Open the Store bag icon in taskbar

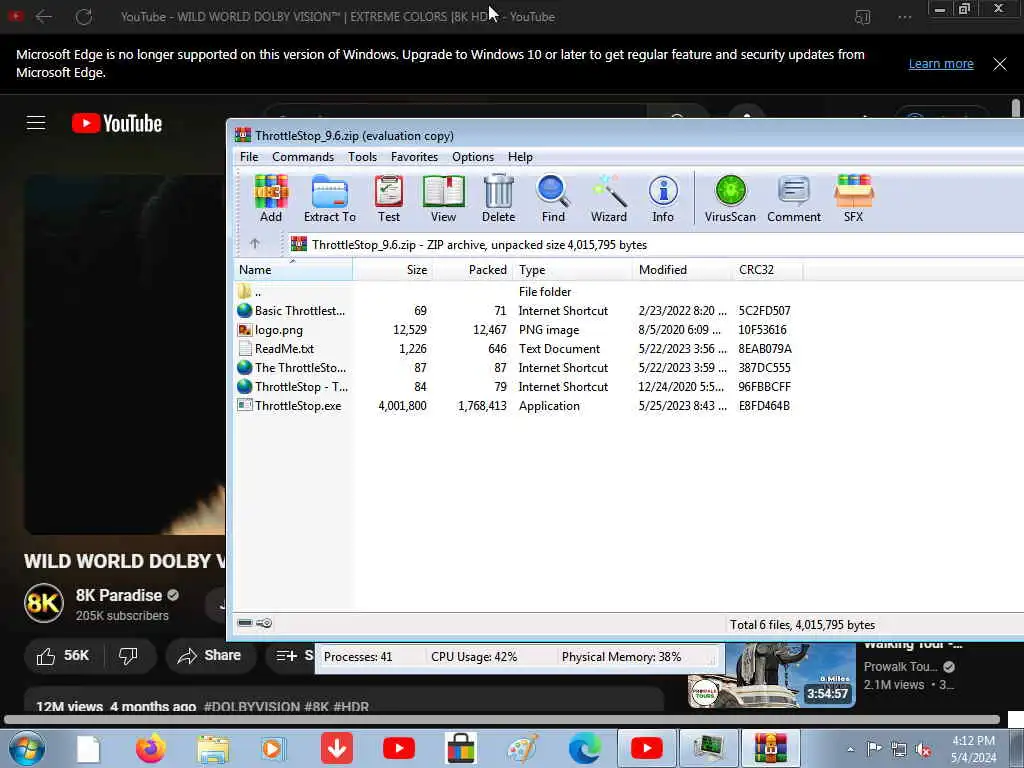(x=461, y=748)
